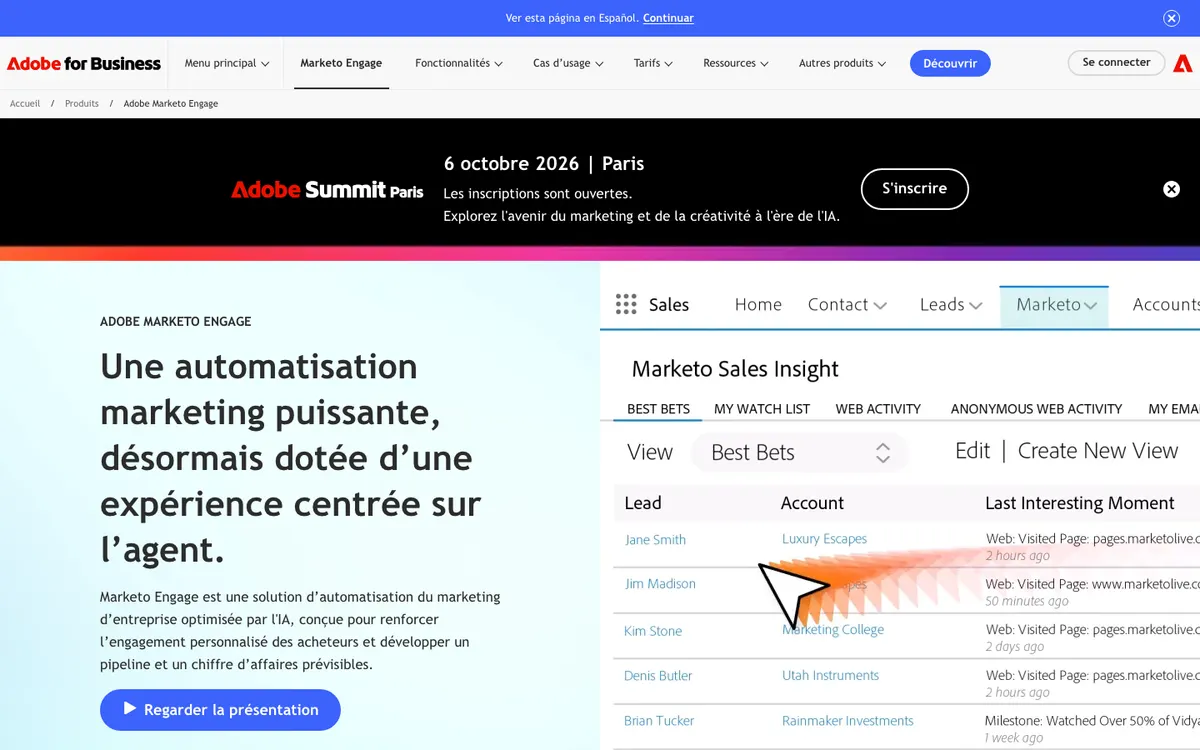
Task: Open the ANONYMOUS WEB ACTIVITY tab
Action: (1036, 409)
